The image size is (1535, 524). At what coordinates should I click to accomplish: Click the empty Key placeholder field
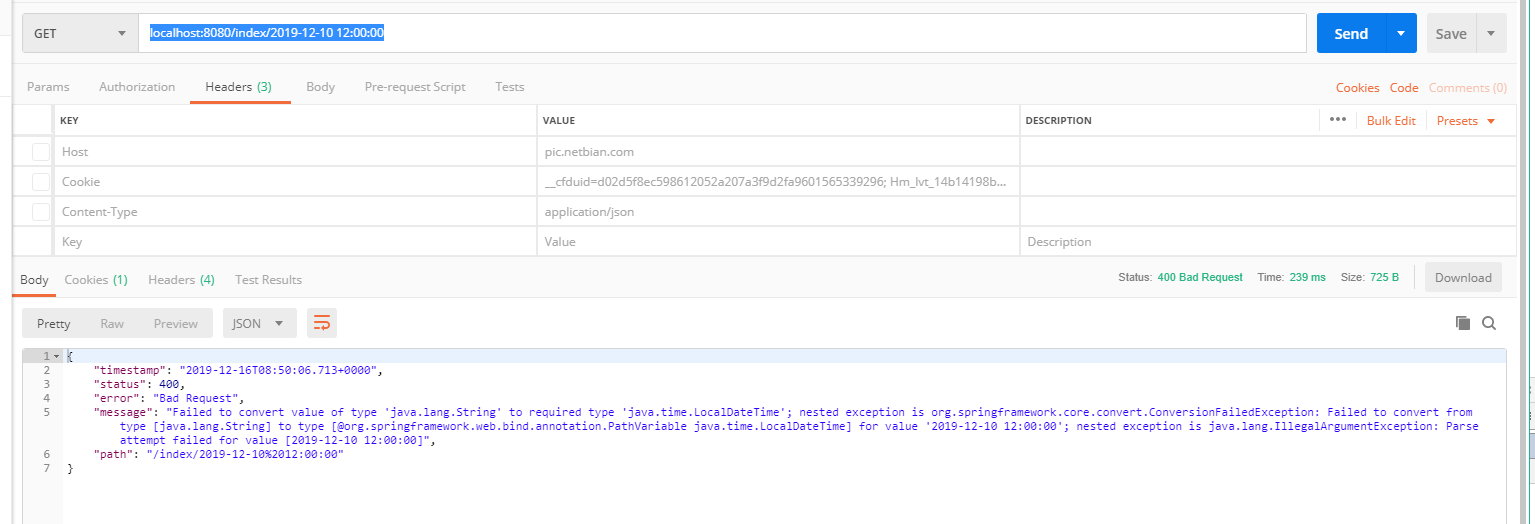pos(295,242)
